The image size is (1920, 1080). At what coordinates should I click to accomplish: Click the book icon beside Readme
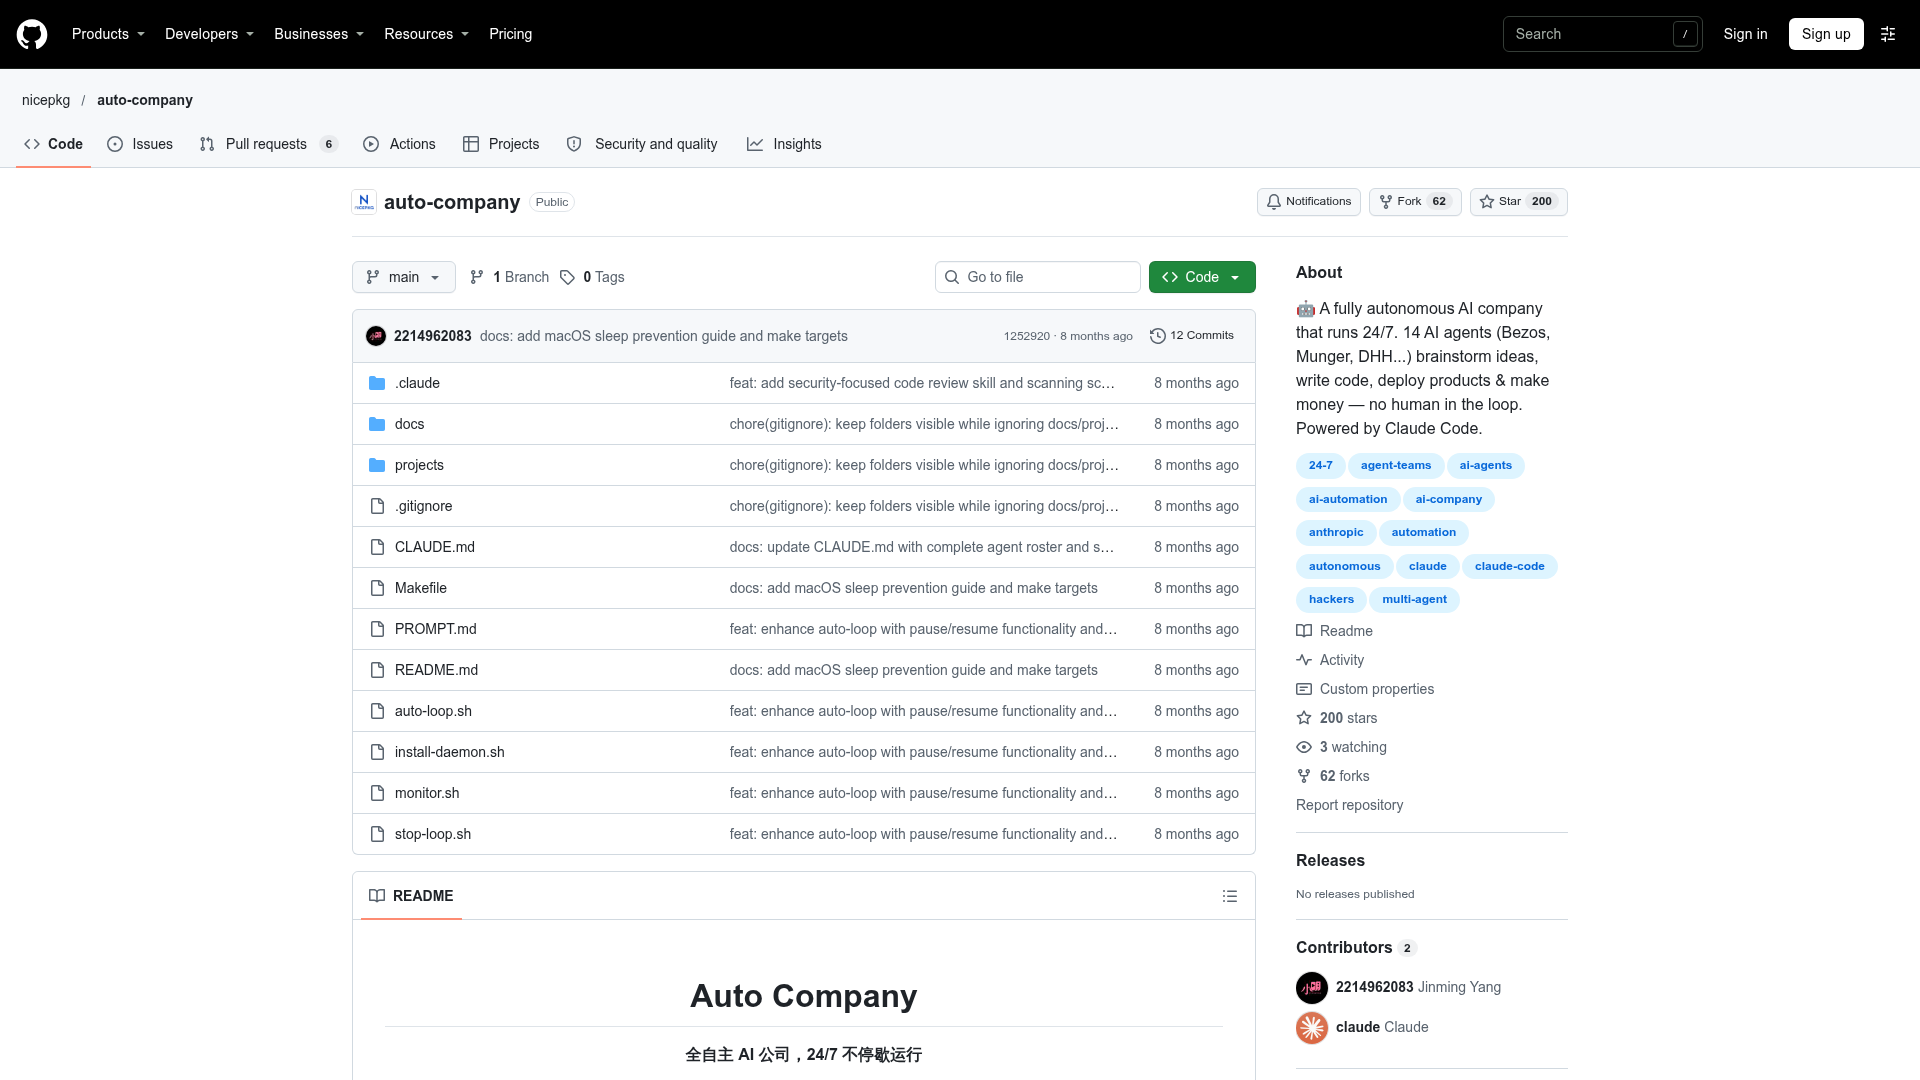point(1304,631)
